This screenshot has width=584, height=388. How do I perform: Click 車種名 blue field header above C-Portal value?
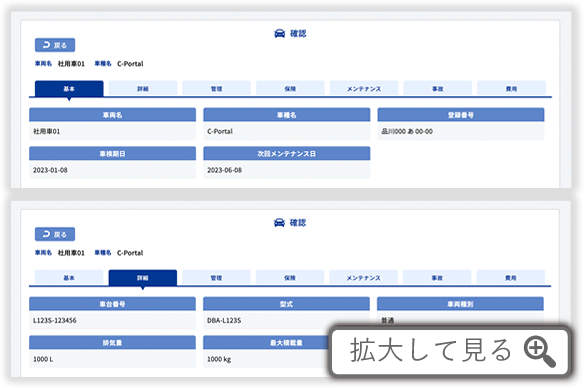coord(287,115)
